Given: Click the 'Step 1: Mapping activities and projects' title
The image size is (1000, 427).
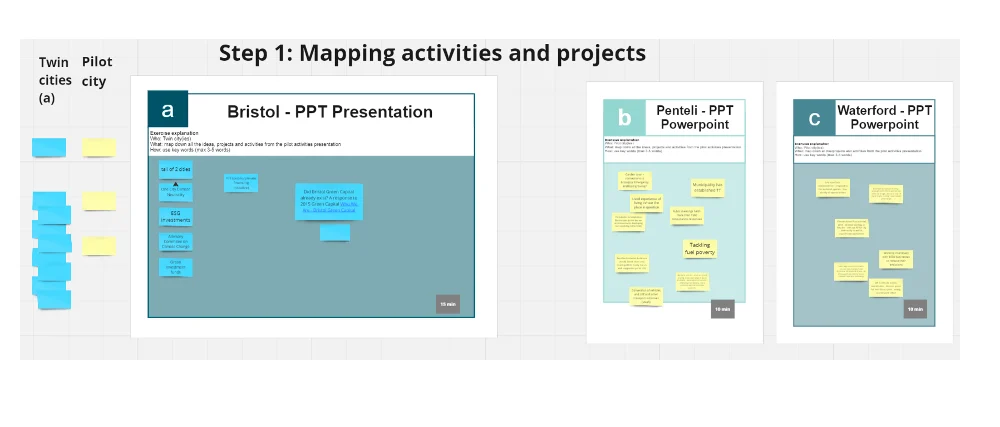Looking at the screenshot, I should point(432,53).
